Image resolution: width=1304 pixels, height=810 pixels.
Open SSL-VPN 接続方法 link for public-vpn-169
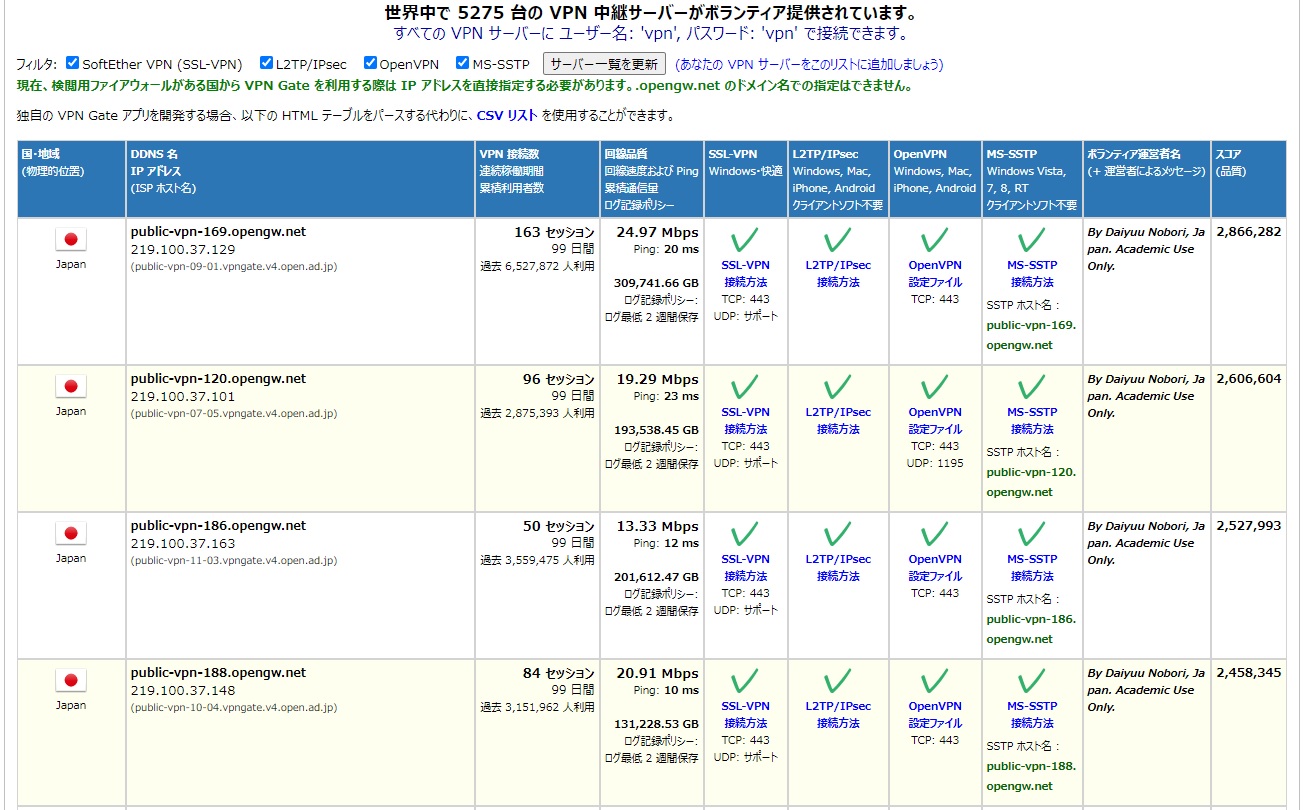(745, 274)
